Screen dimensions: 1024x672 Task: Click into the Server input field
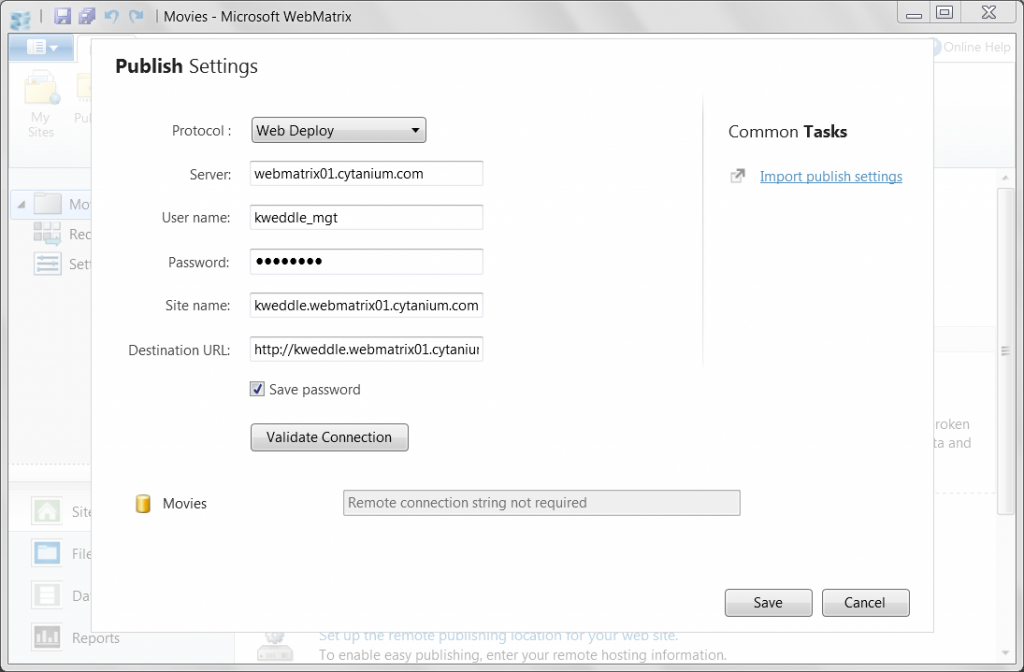[x=366, y=174]
